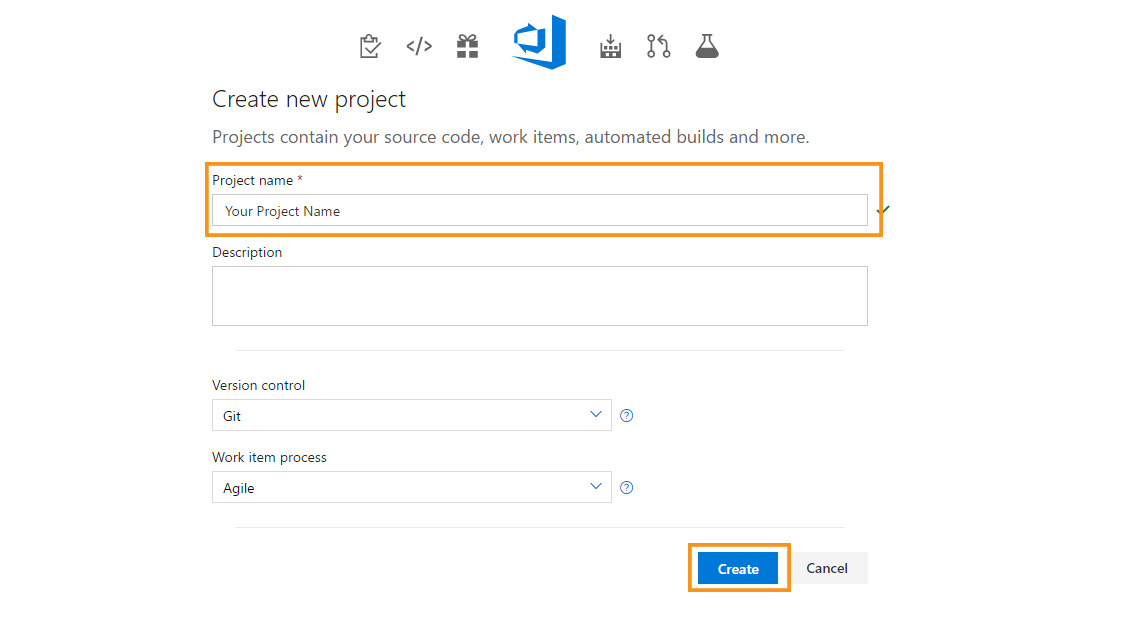The height and width of the screenshot is (640, 1131).
Task: Click the Version control label text
Action: [258, 385]
